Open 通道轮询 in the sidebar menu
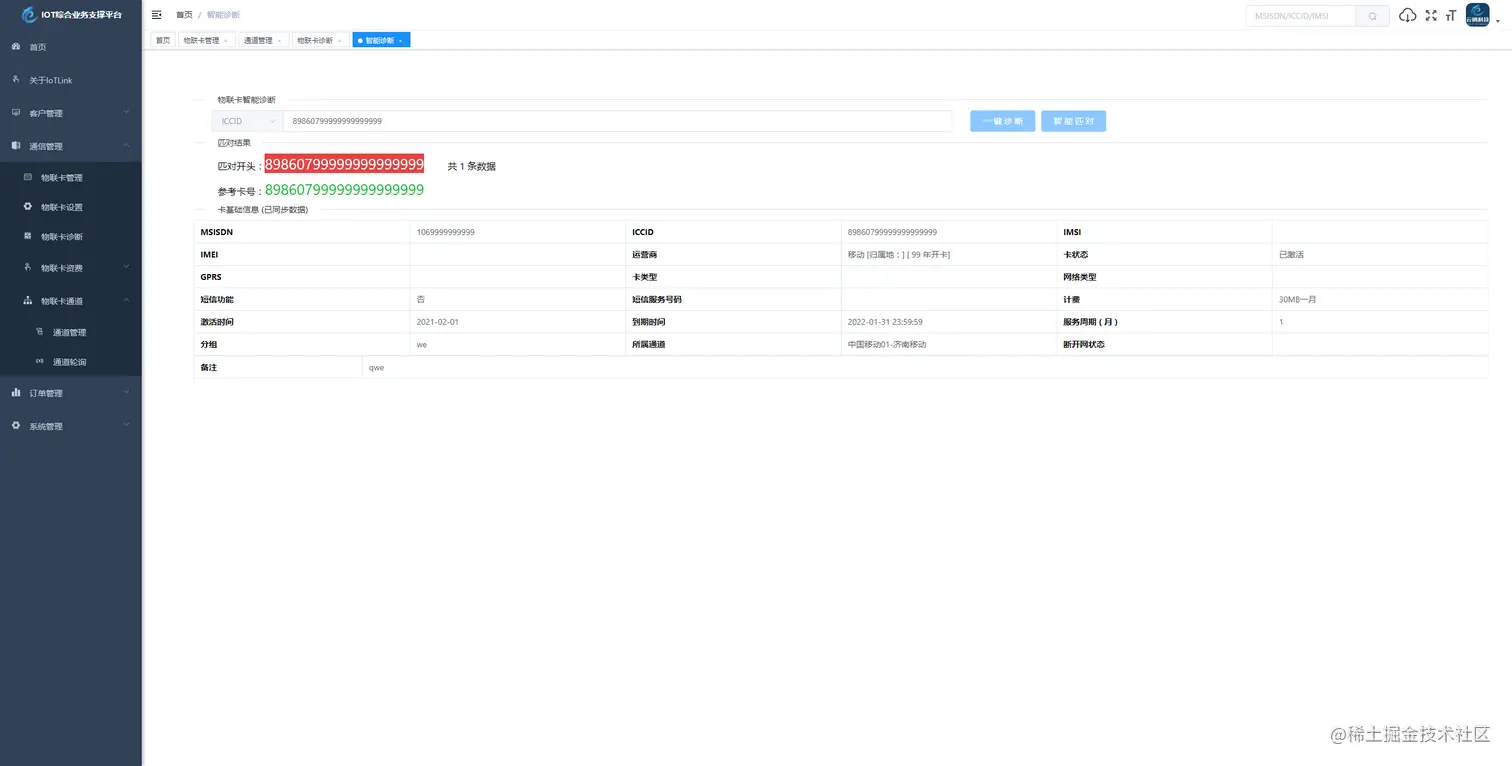 70,362
